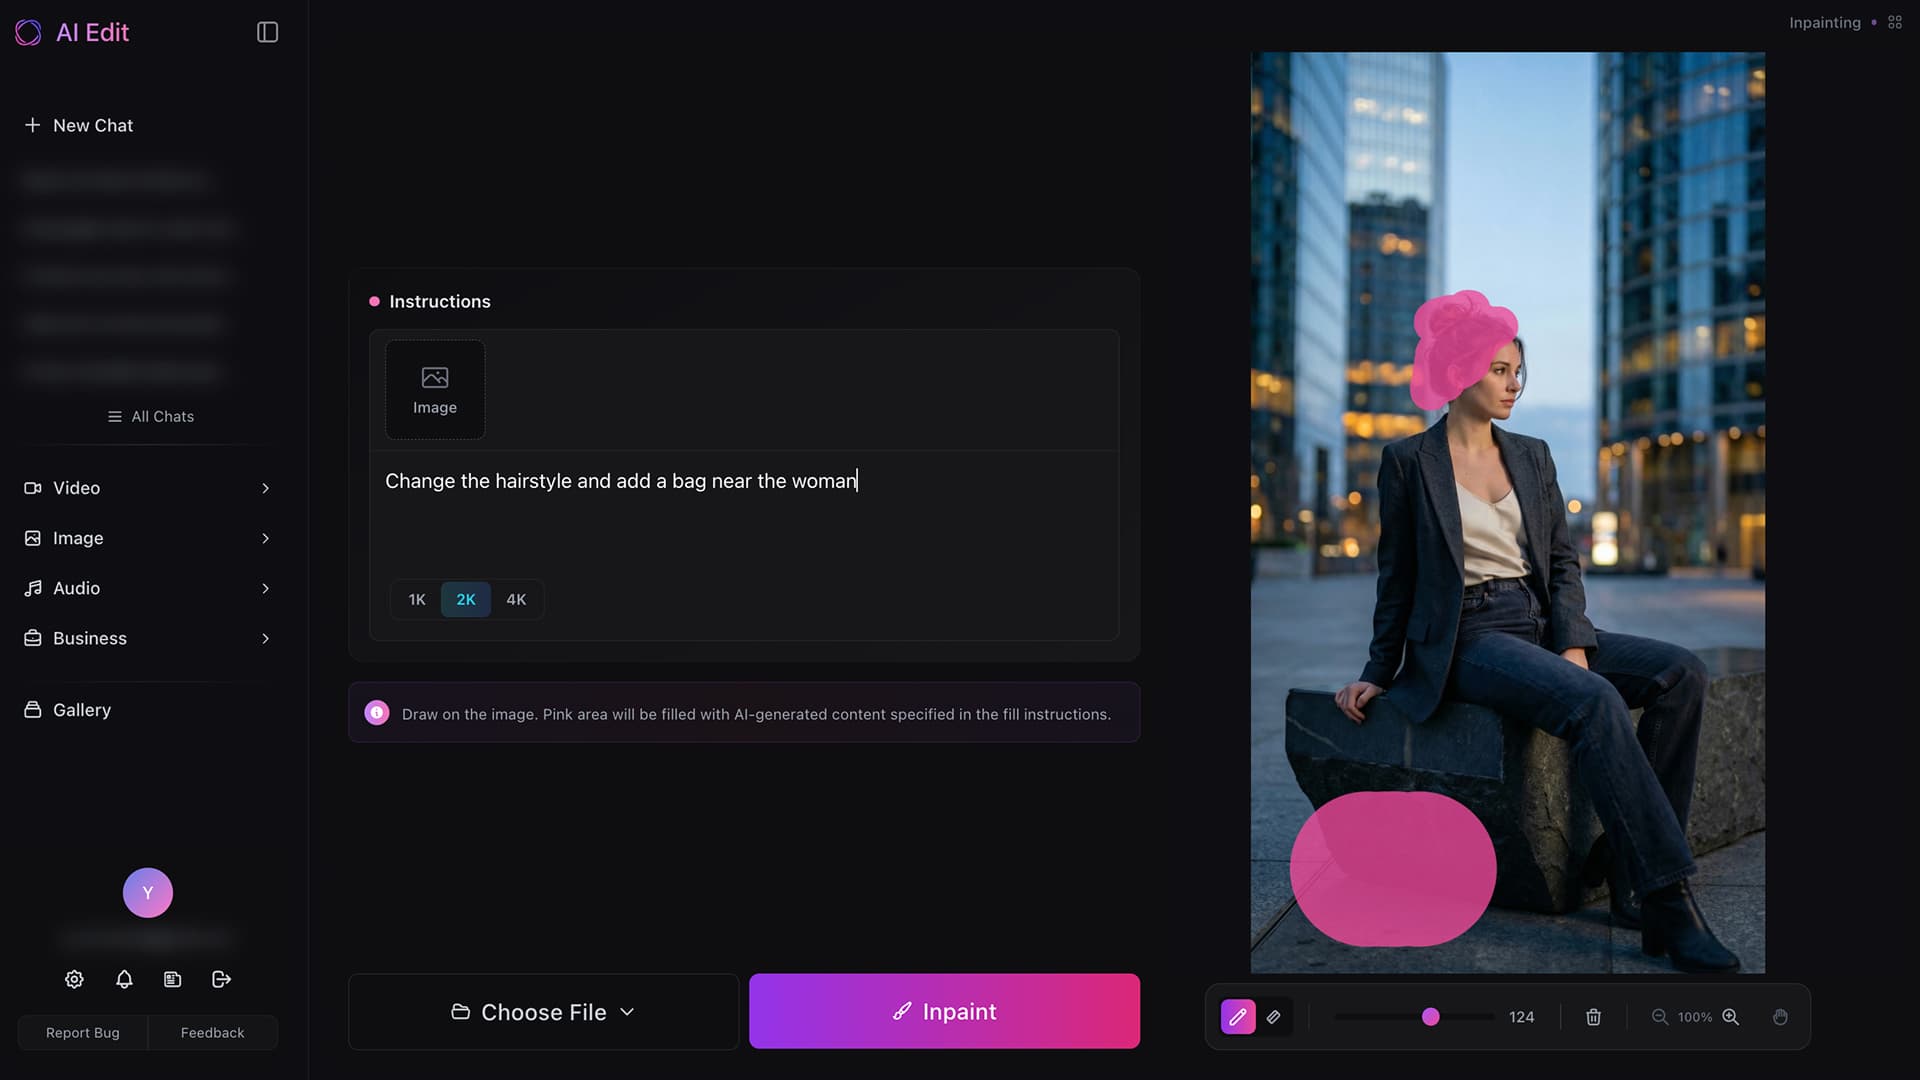The height and width of the screenshot is (1080, 1920).
Task: Adjust the brush size slider
Action: [x=1430, y=1017]
